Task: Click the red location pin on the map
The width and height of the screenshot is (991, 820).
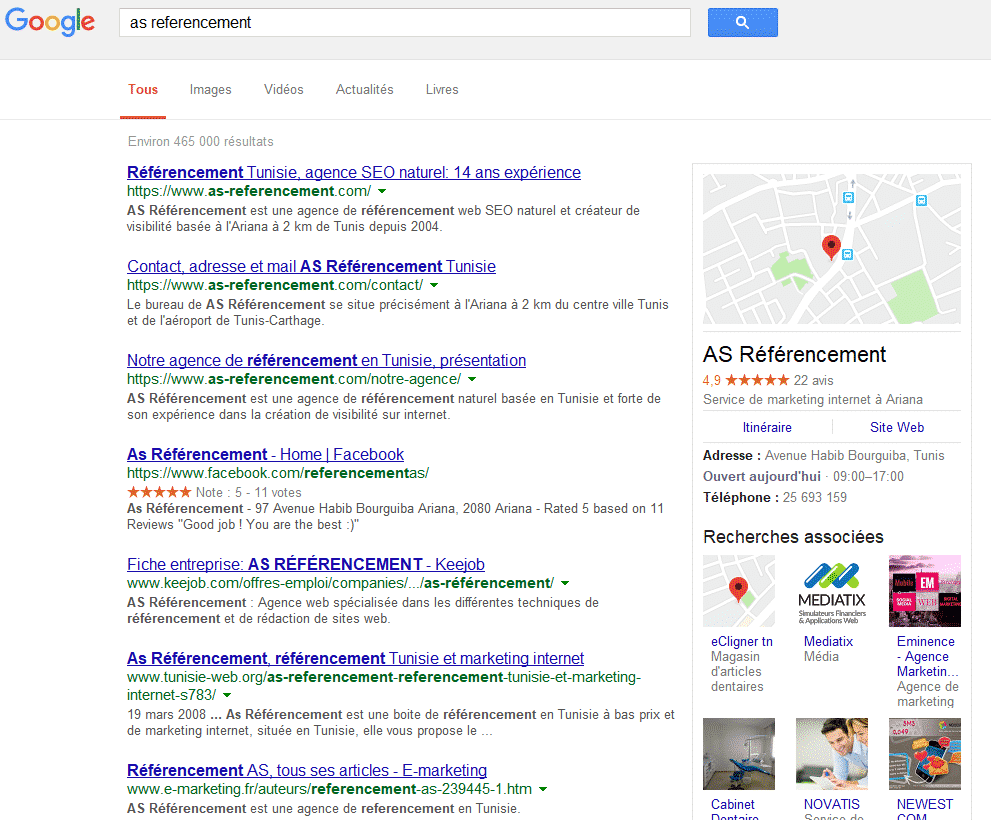Action: (x=831, y=247)
